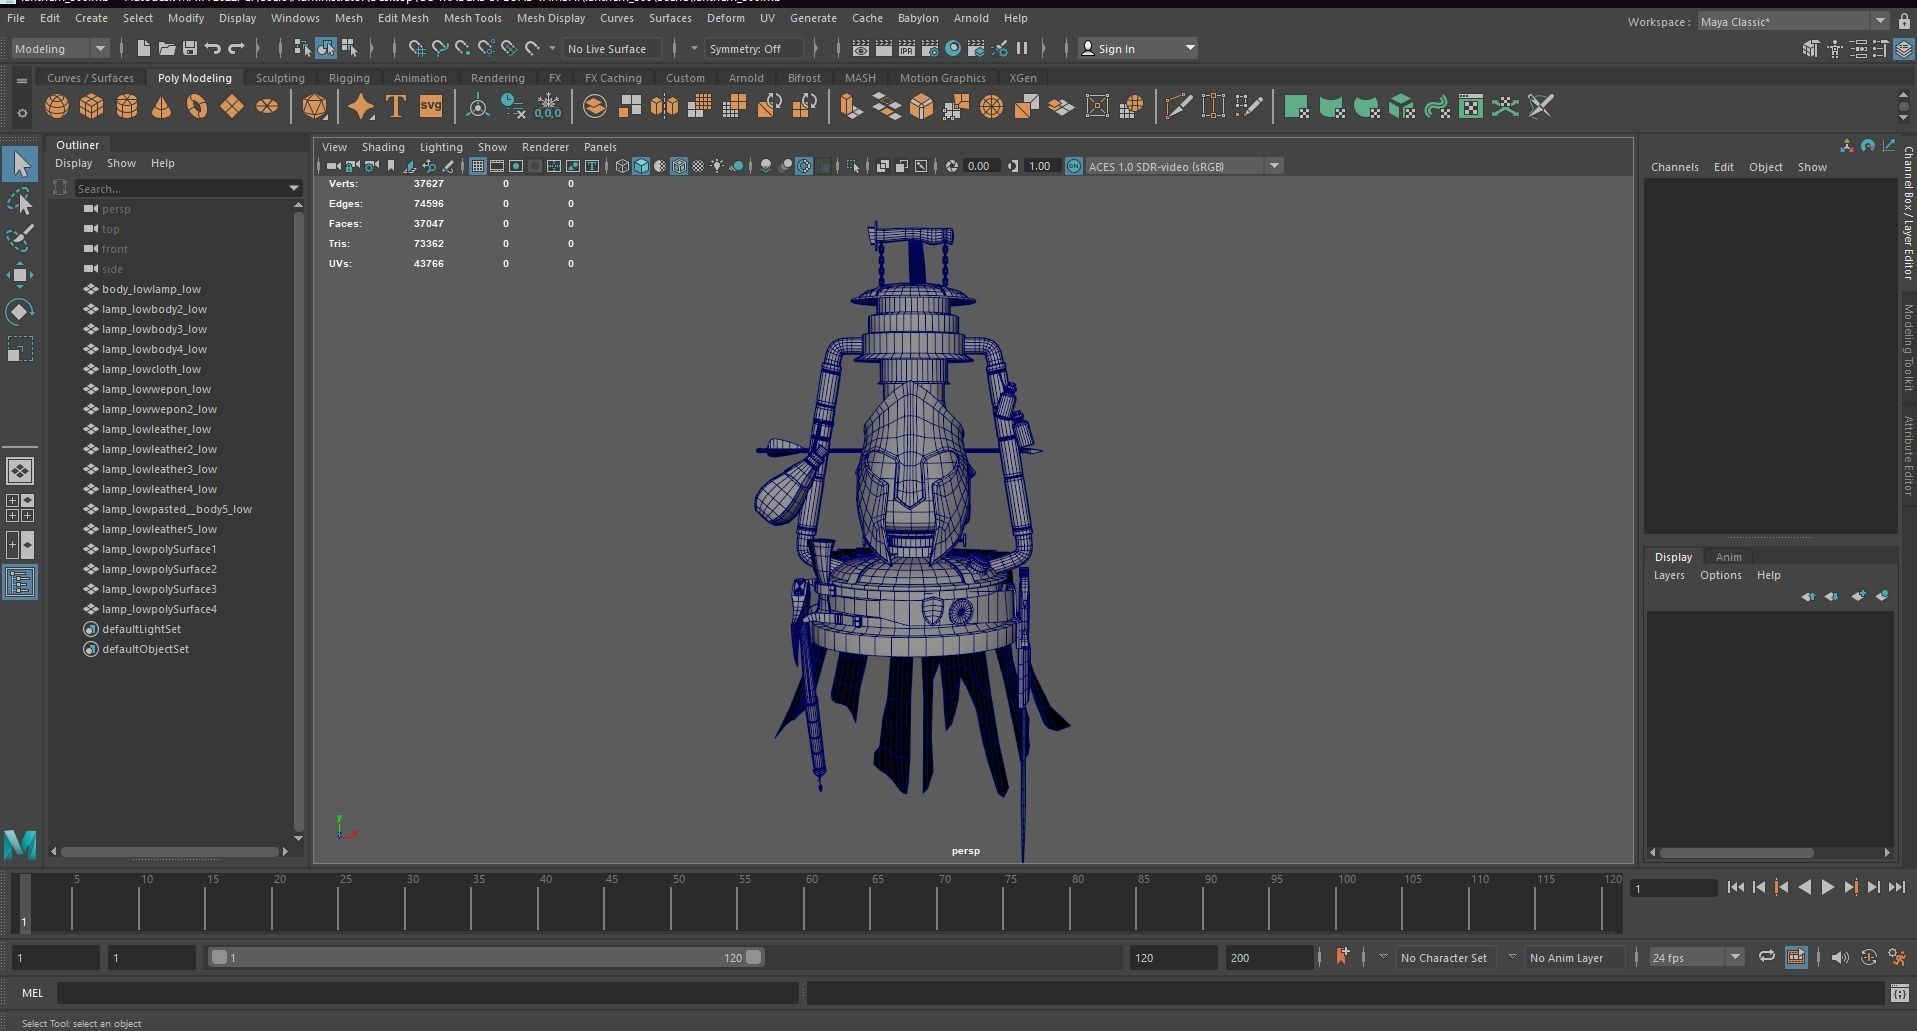
Task: Play the animation forwards
Action: pyautogui.click(x=1827, y=887)
